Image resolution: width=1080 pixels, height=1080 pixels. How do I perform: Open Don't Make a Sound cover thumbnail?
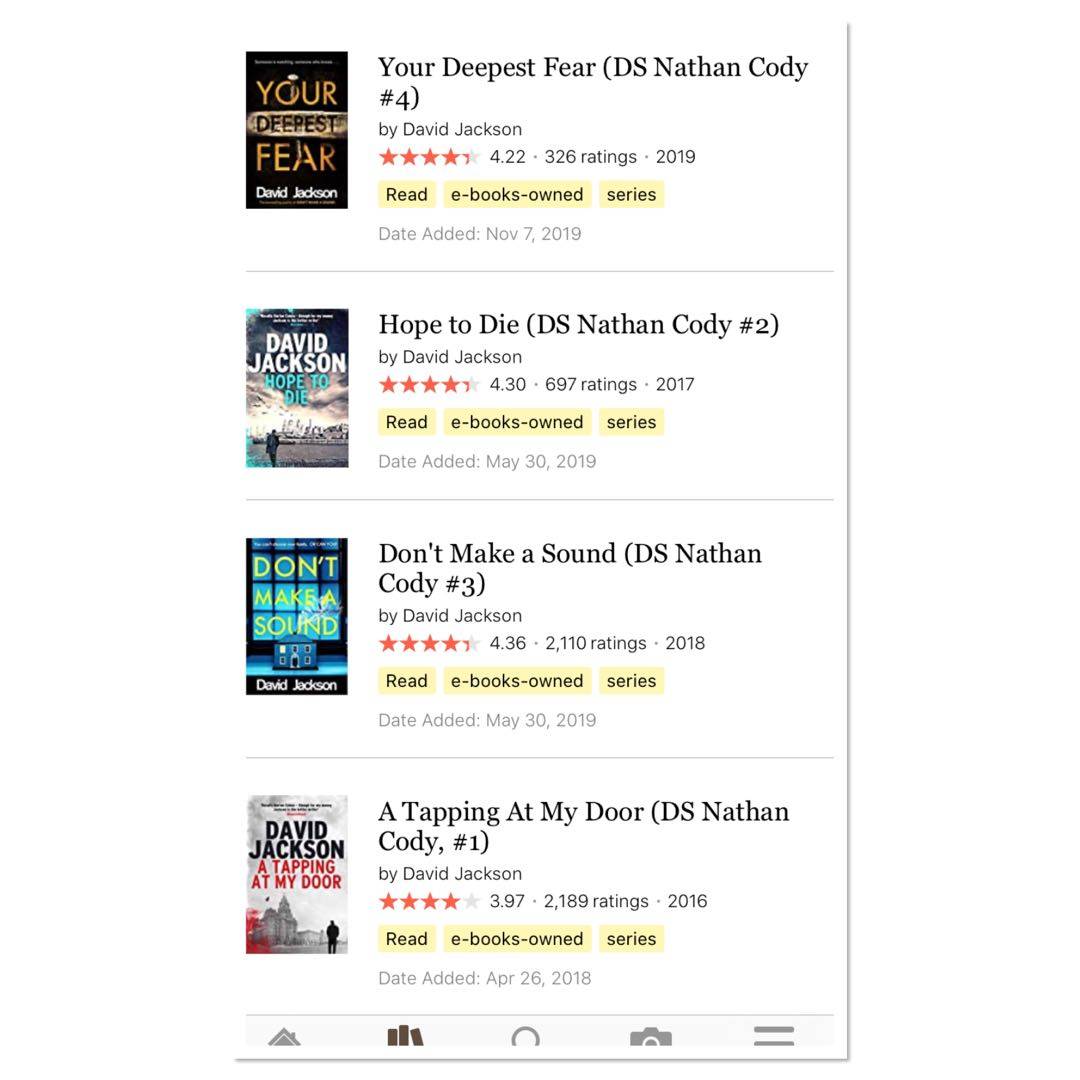tap(297, 616)
